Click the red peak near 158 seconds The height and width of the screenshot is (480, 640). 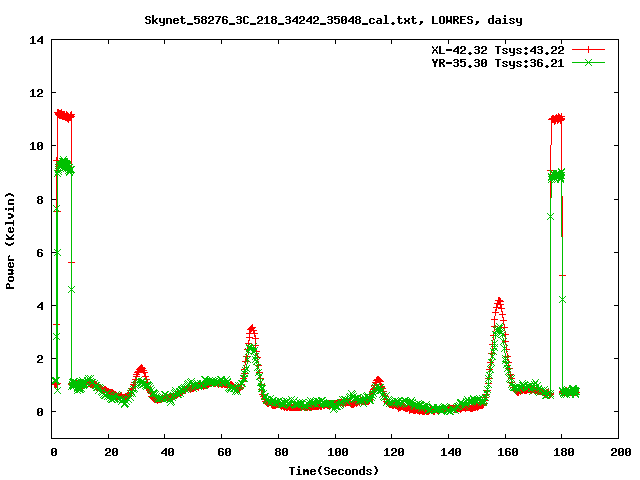point(499,302)
